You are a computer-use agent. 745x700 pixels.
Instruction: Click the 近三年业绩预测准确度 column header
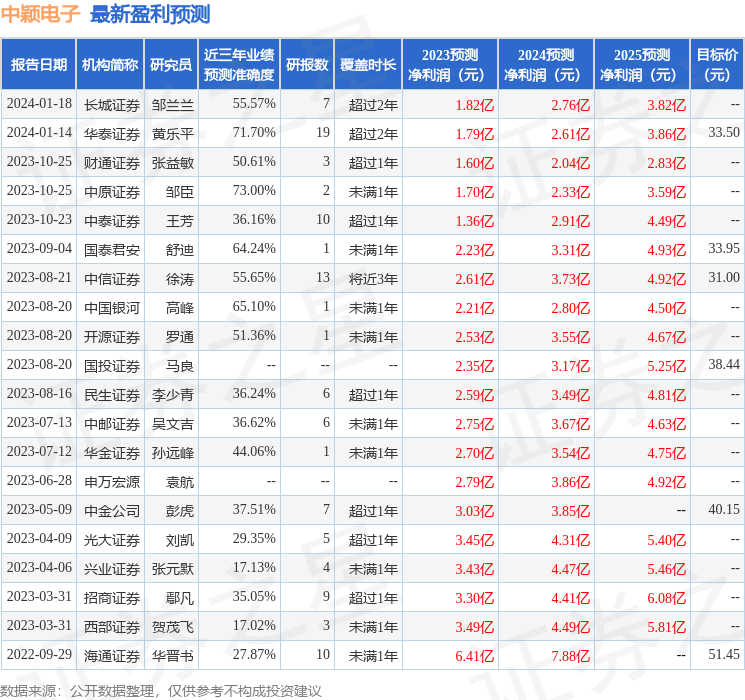[239, 64]
